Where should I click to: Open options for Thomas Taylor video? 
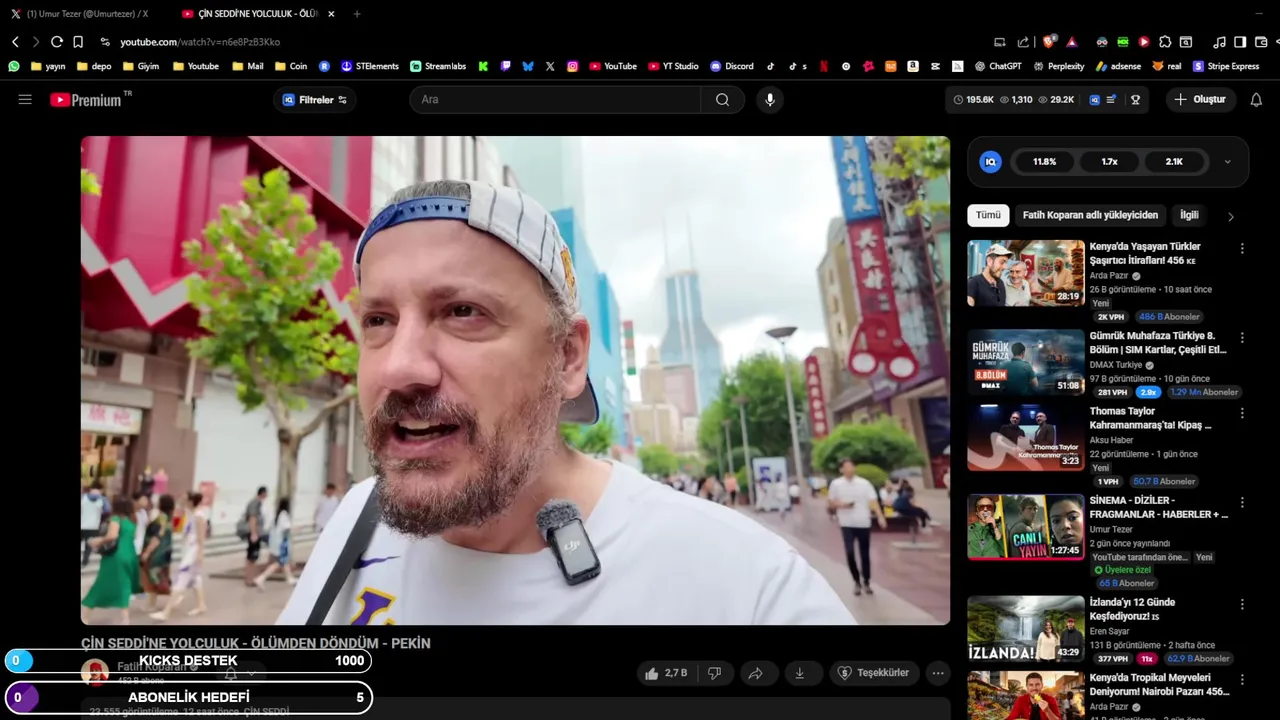pyautogui.click(x=1242, y=413)
